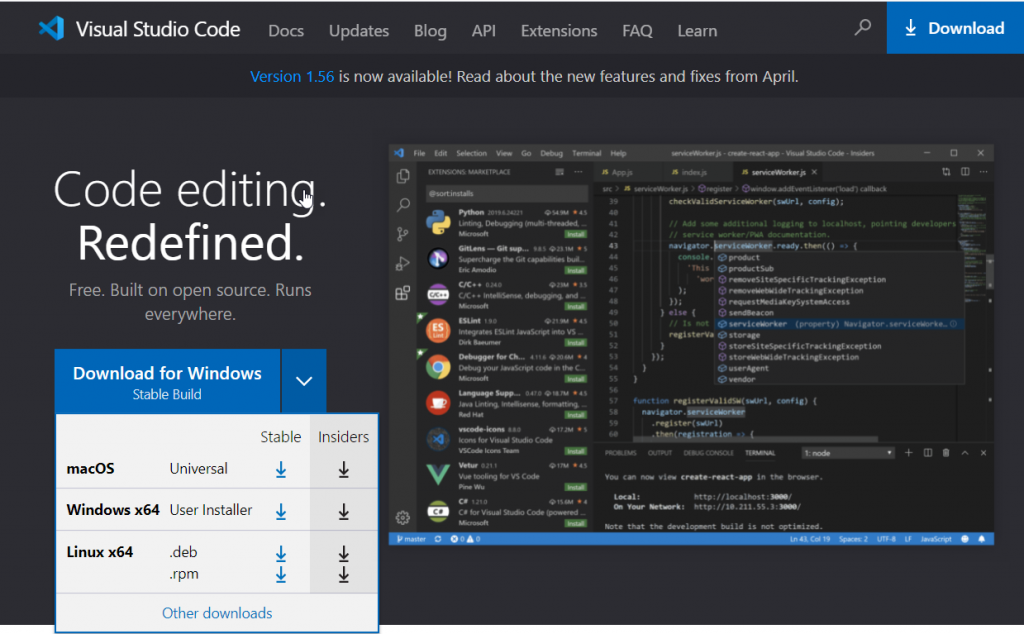Click the JavaScript language mode in status bar

coord(936,539)
